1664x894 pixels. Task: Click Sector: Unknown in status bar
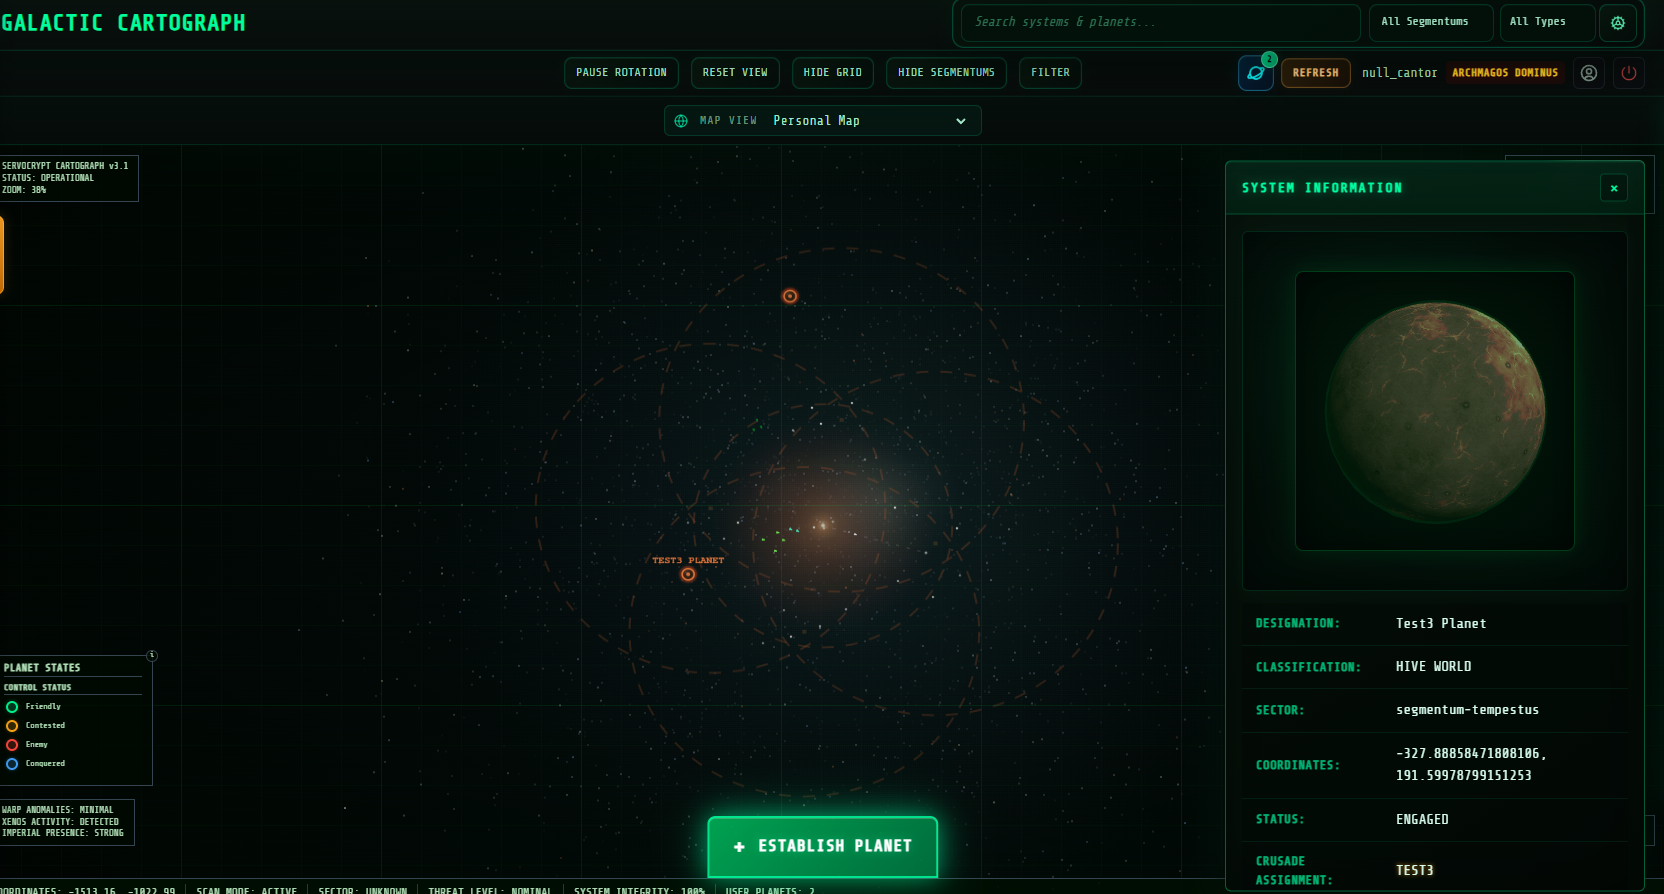[362, 890]
